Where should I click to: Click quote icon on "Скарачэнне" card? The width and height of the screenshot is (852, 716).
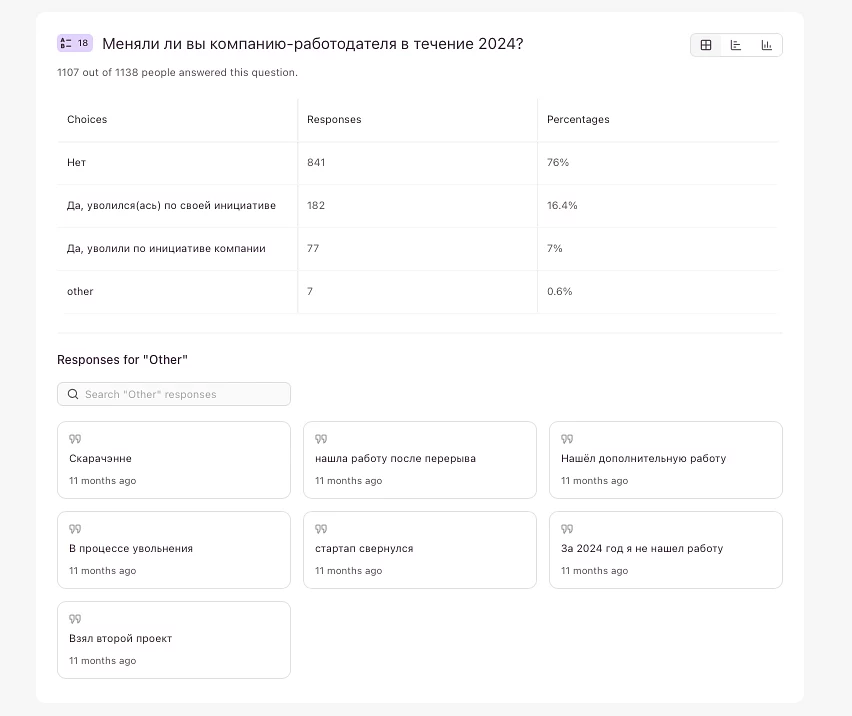75,439
